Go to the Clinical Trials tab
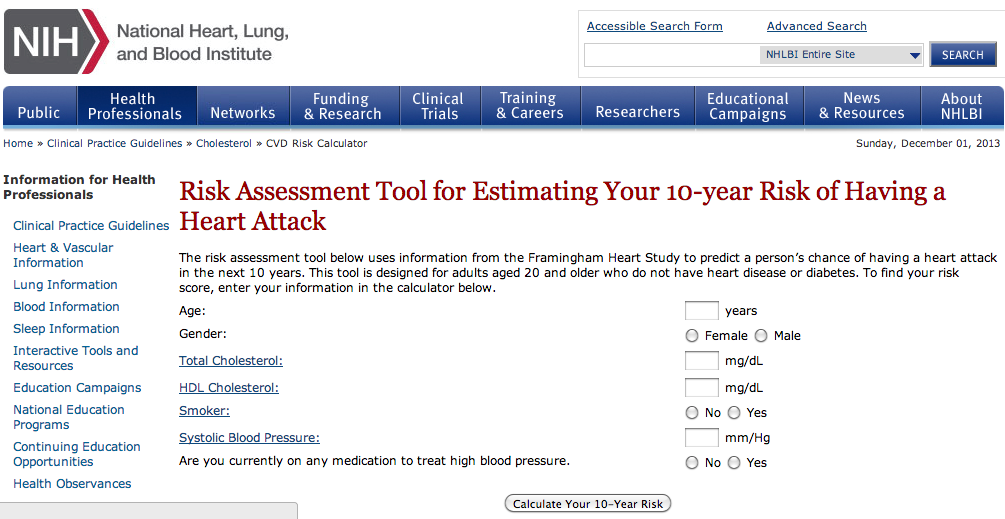Image resolution: width=1005 pixels, height=519 pixels. pos(438,106)
